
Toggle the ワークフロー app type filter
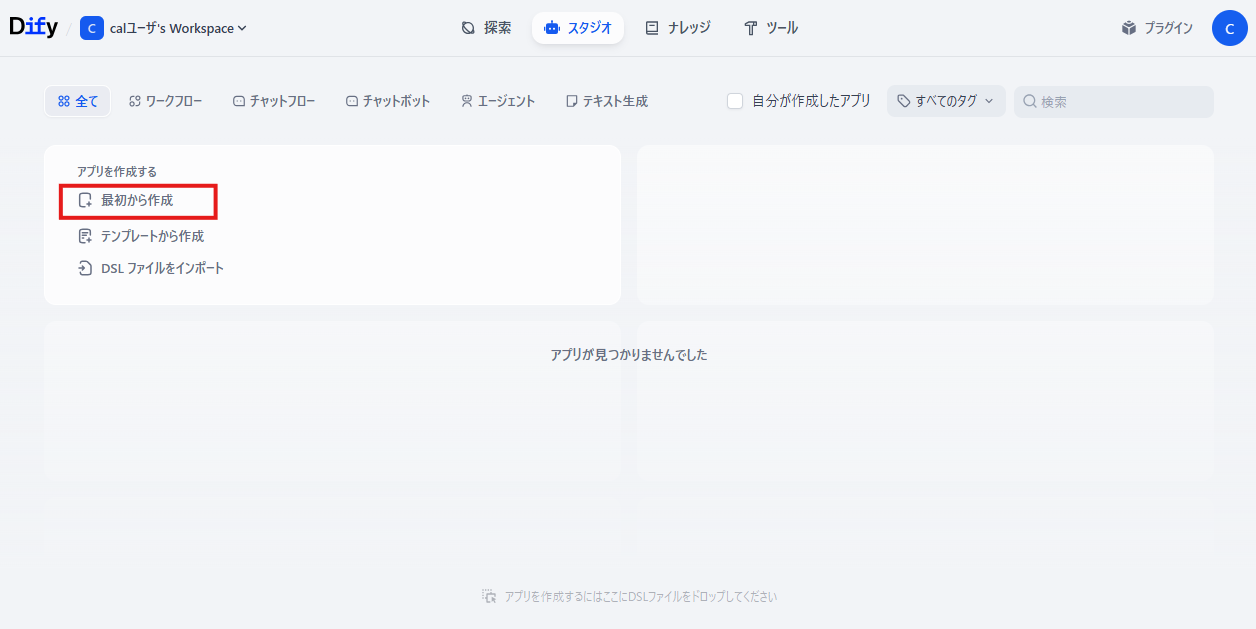pos(166,100)
